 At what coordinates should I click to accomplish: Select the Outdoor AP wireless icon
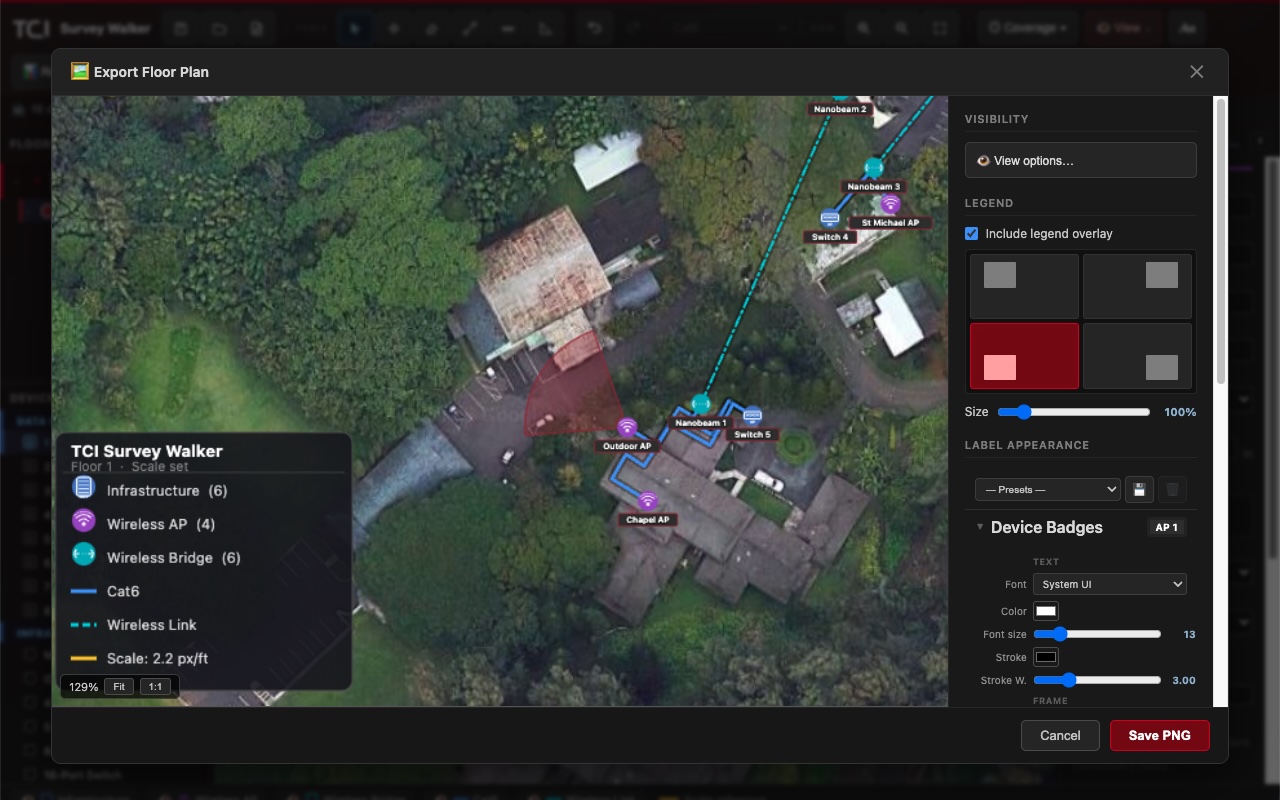[627, 428]
